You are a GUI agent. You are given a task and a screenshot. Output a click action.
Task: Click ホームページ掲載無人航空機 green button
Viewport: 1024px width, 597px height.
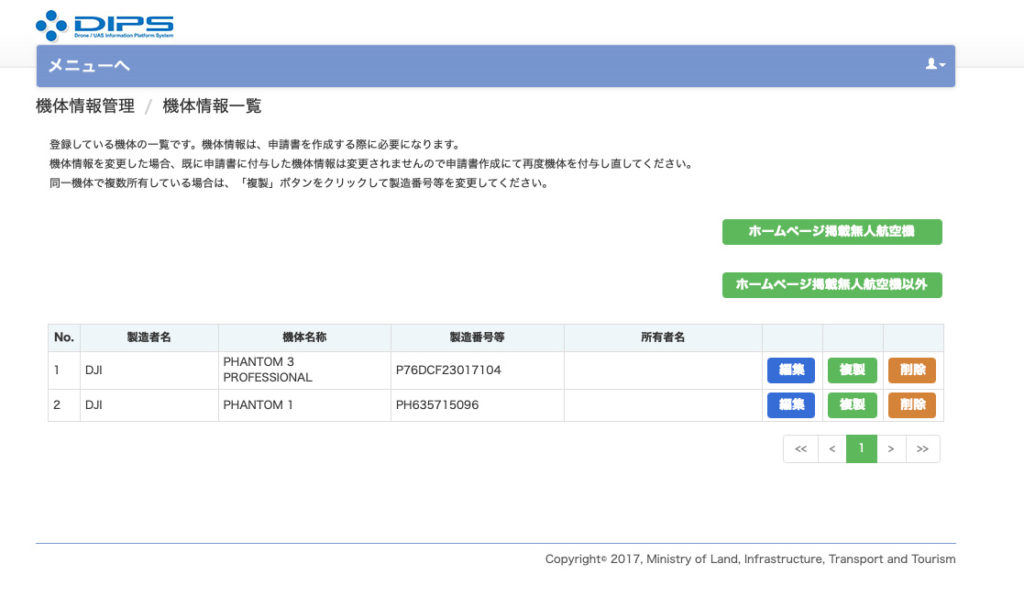coord(831,232)
